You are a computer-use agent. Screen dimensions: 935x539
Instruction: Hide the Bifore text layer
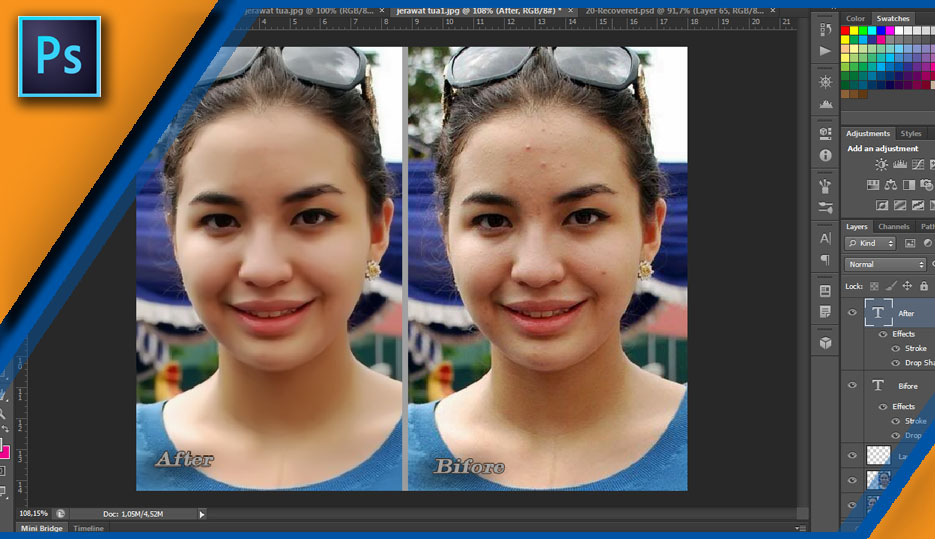pyautogui.click(x=852, y=385)
